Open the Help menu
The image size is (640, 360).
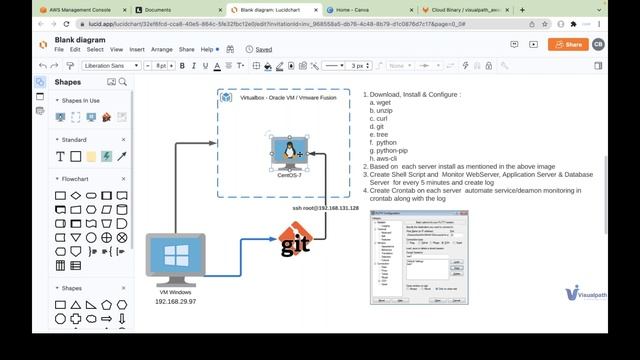[x=207, y=49]
